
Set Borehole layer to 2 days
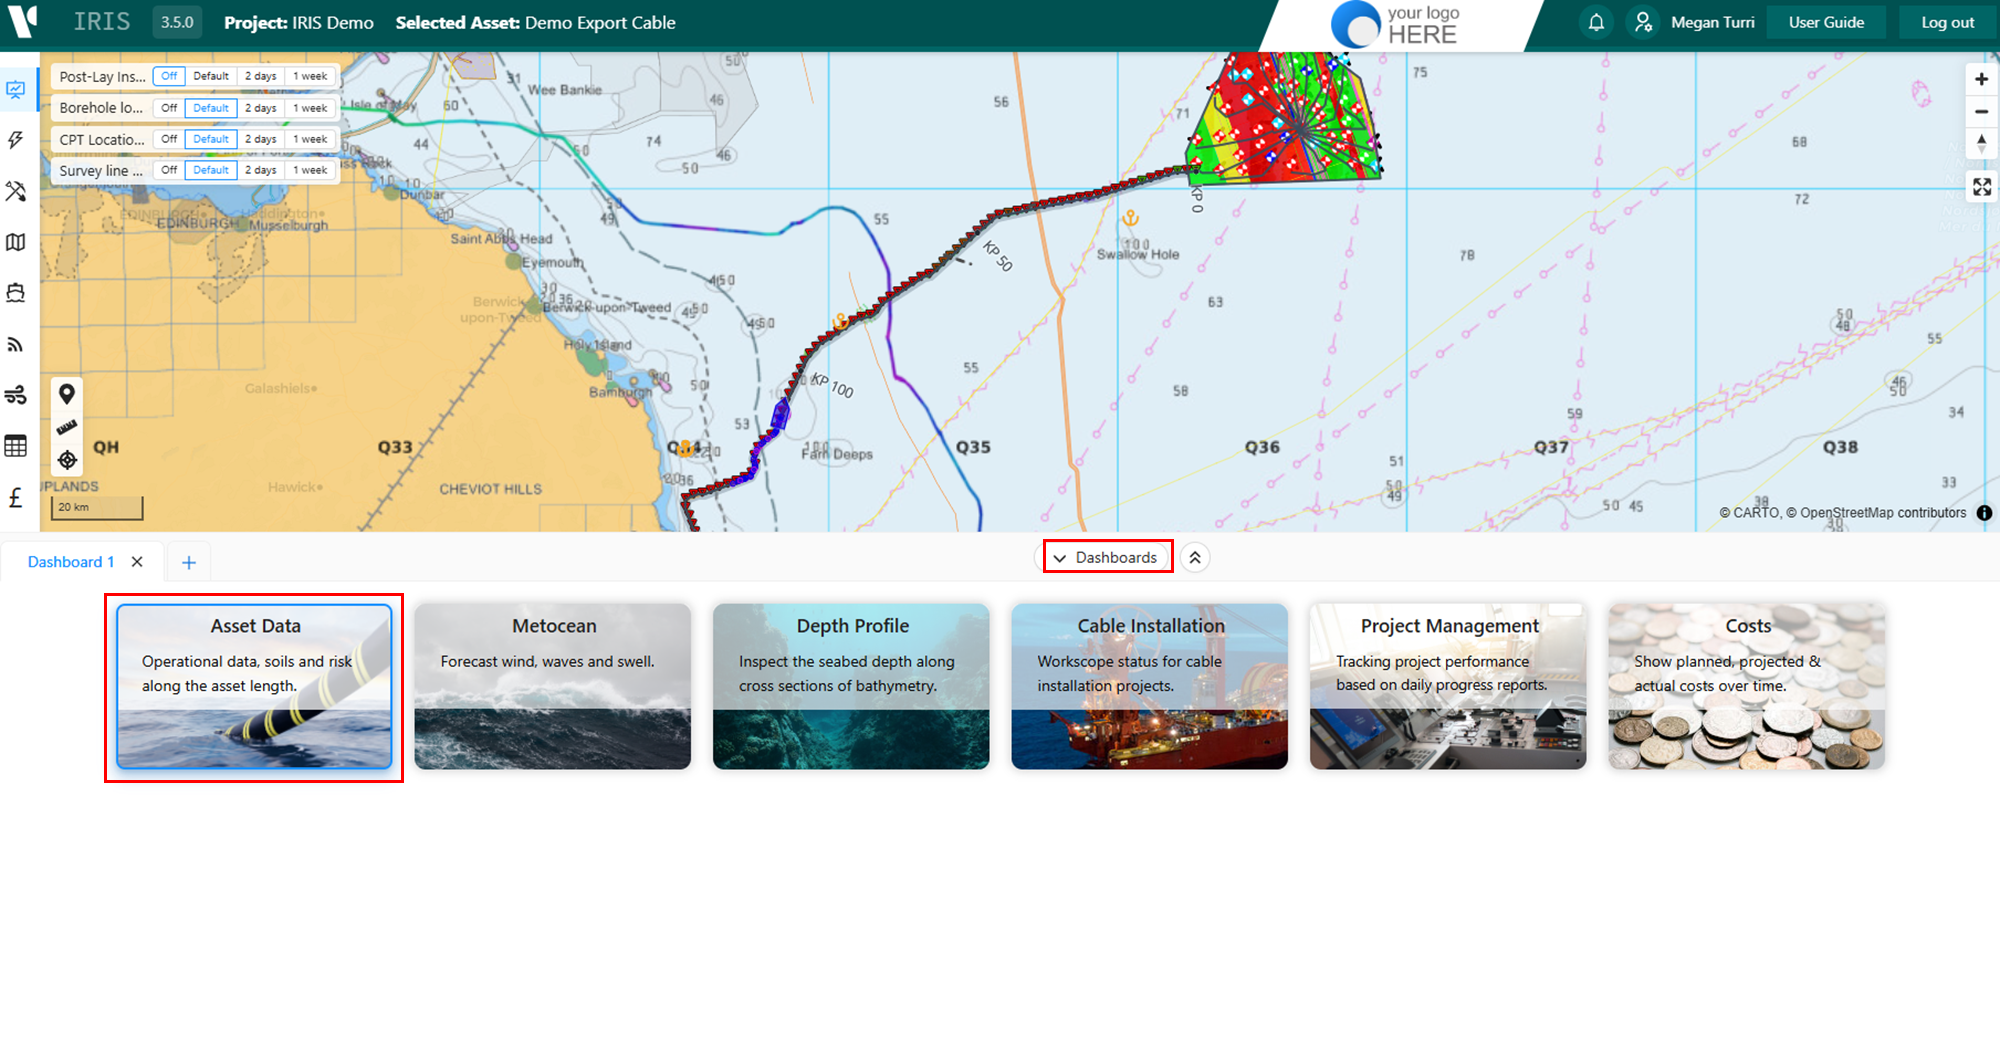(x=260, y=108)
